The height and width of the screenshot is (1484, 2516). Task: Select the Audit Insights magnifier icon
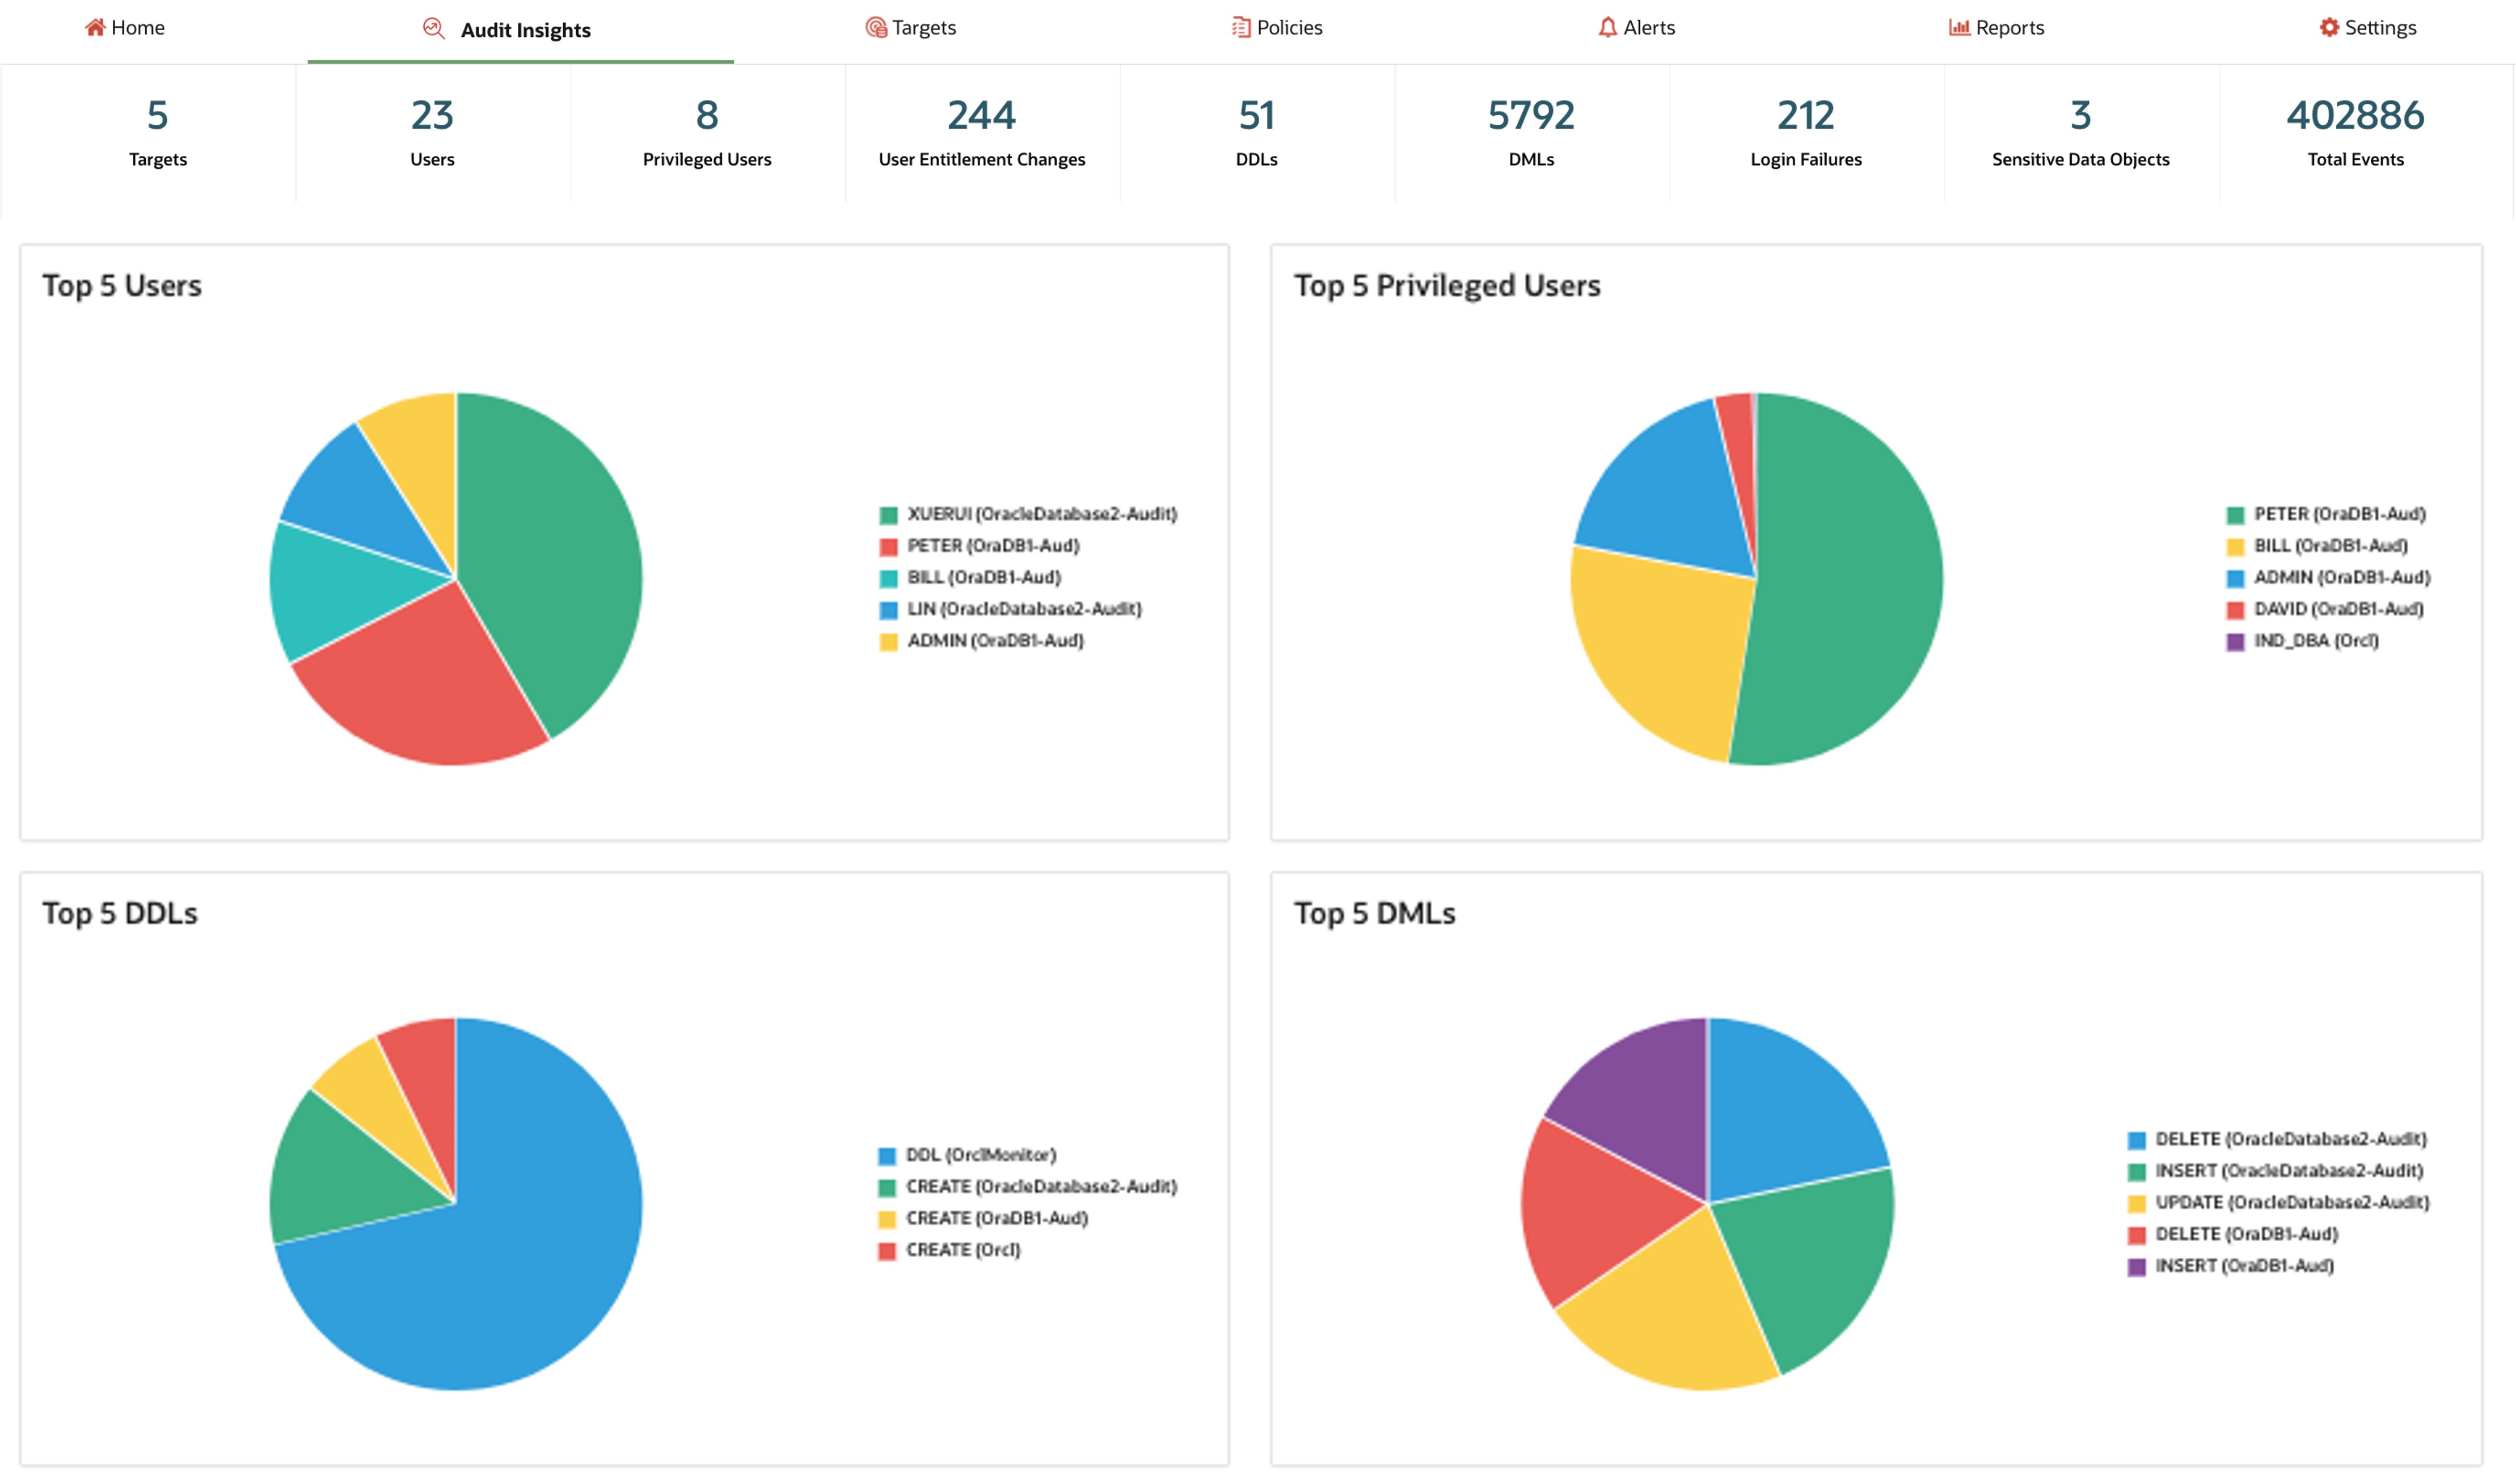coord(432,28)
